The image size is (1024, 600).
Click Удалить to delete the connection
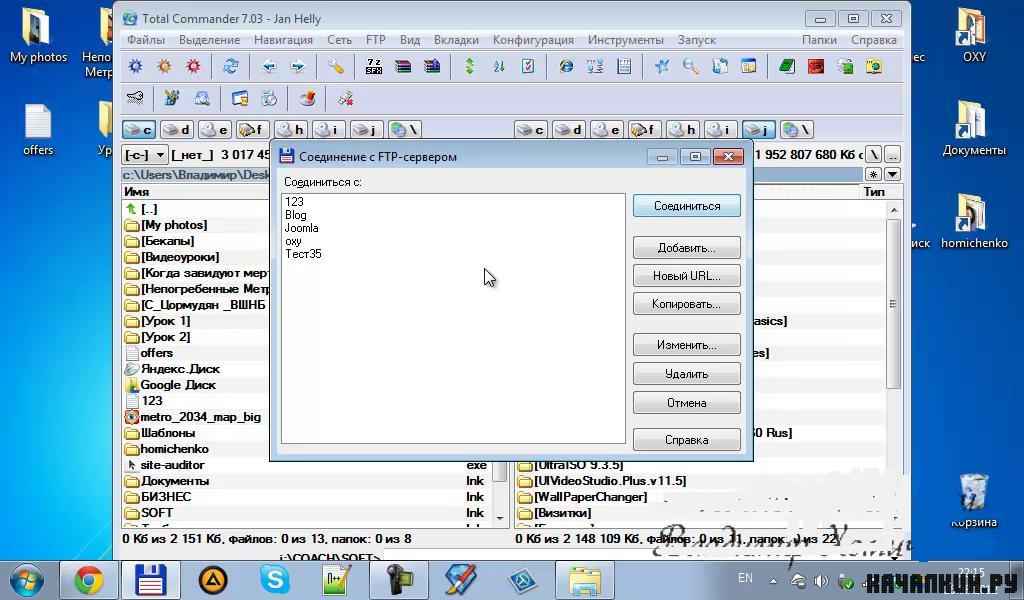tap(686, 374)
